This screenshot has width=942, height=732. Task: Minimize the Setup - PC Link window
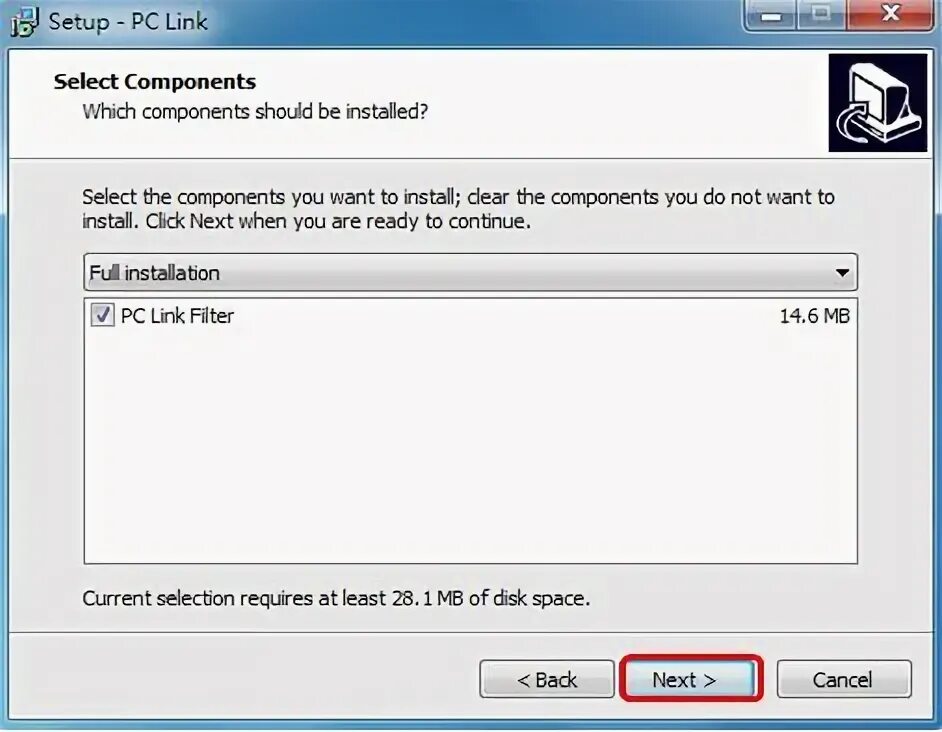pyautogui.click(x=771, y=16)
